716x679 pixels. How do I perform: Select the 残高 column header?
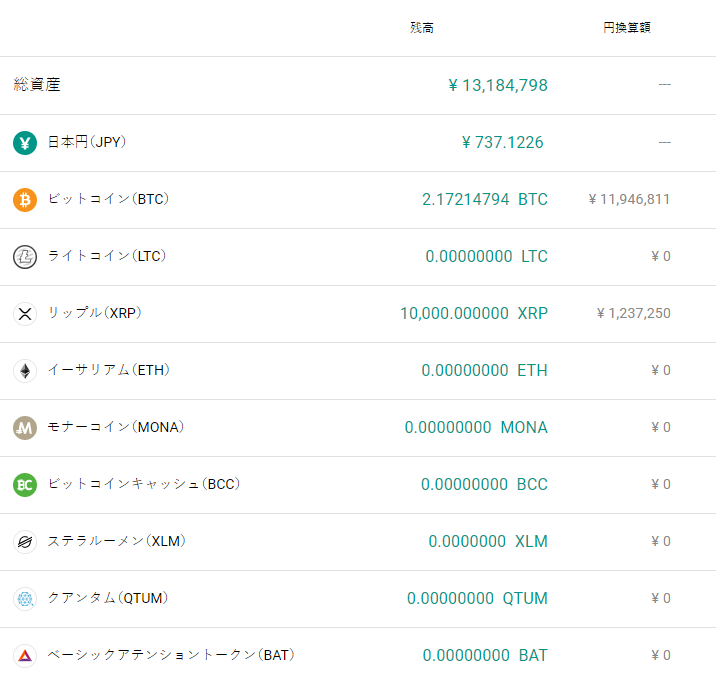pos(422,28)
